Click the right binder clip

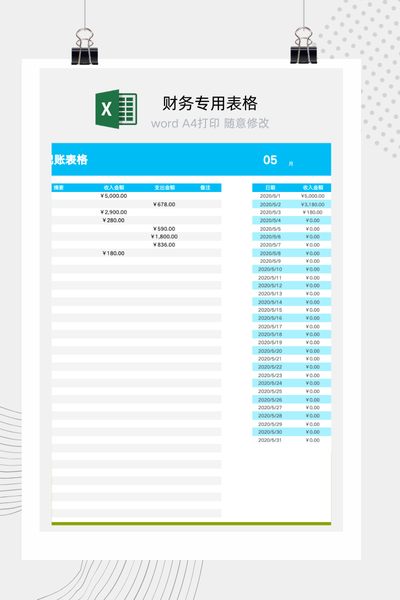304,45
